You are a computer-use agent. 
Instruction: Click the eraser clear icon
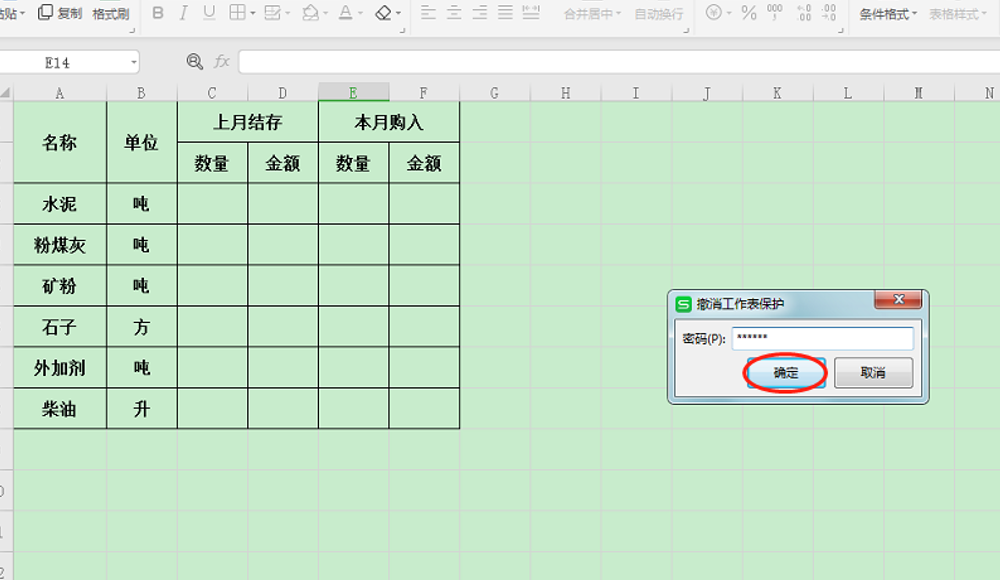tap(383, 13)
